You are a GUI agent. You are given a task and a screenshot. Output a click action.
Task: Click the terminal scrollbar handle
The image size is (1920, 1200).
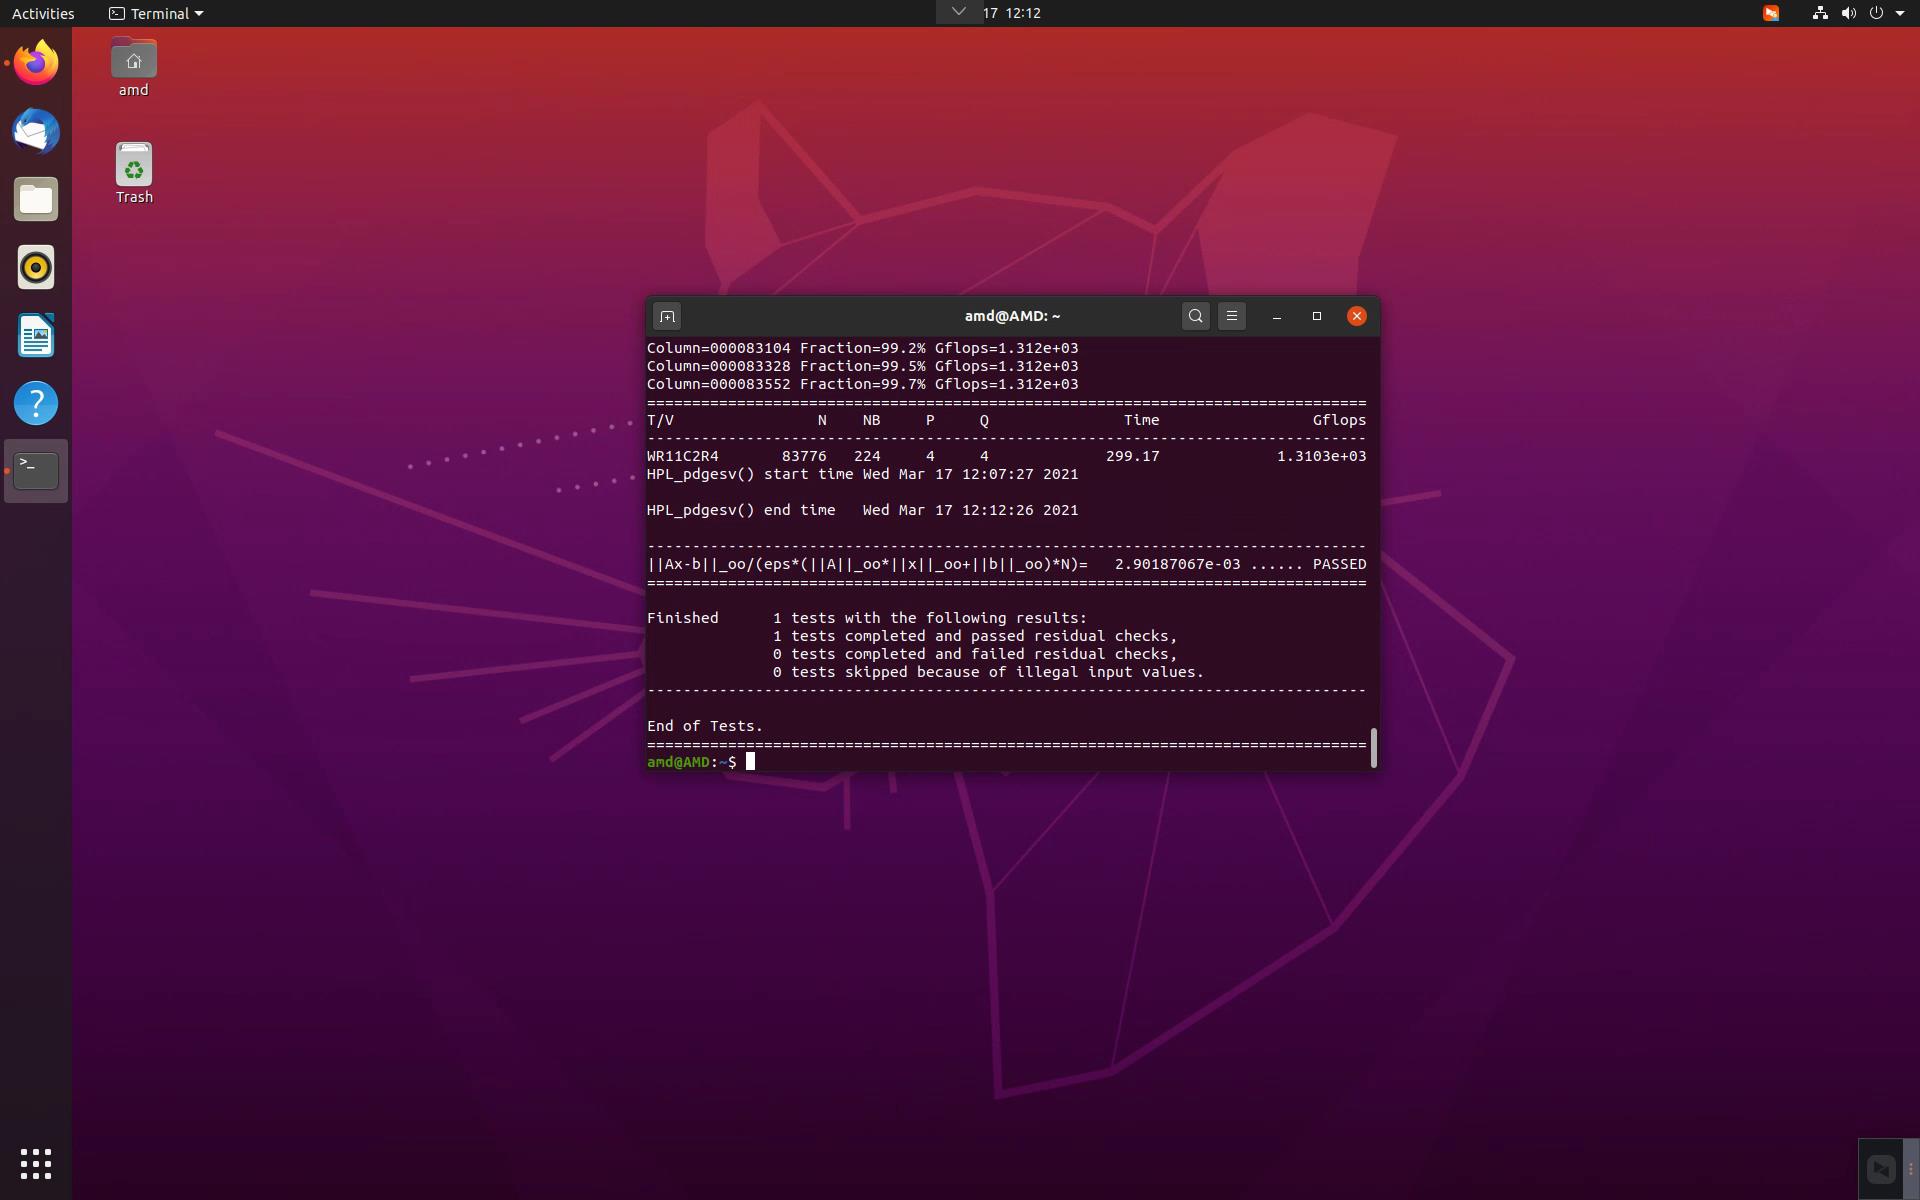click(x=1374, y=748)
